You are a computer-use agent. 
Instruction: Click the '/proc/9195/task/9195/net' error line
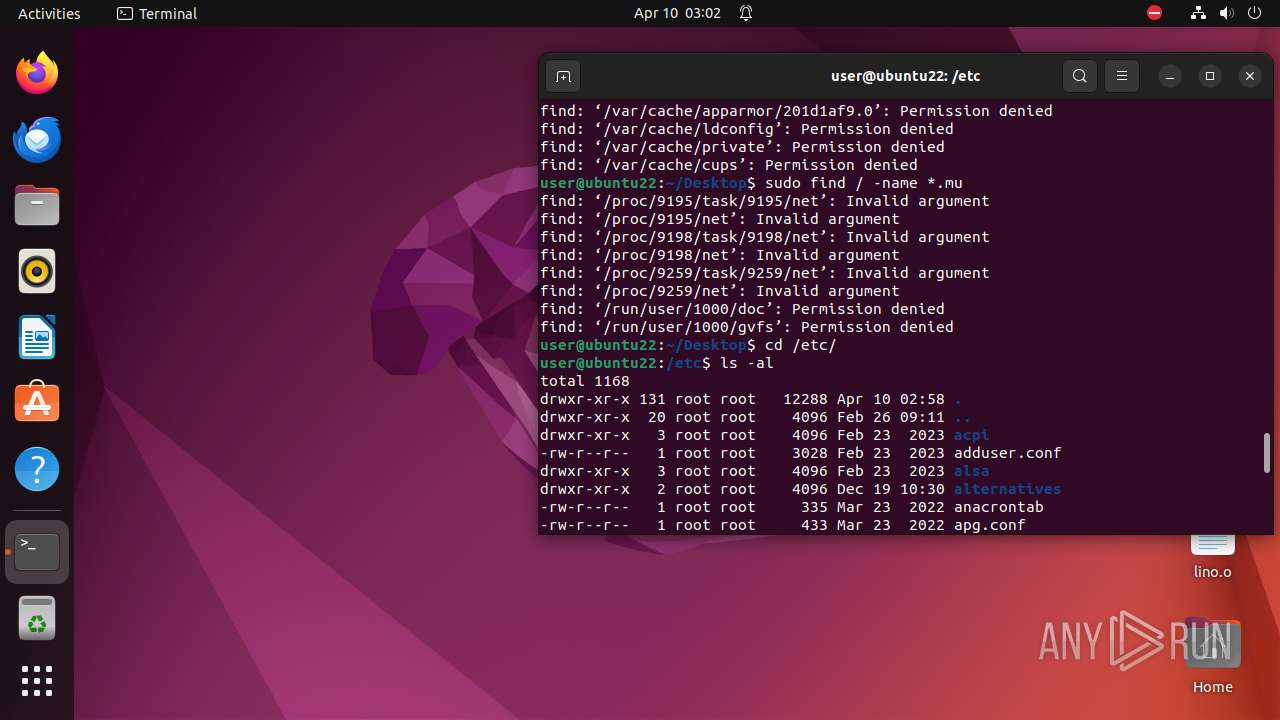(x=765, y=201)
